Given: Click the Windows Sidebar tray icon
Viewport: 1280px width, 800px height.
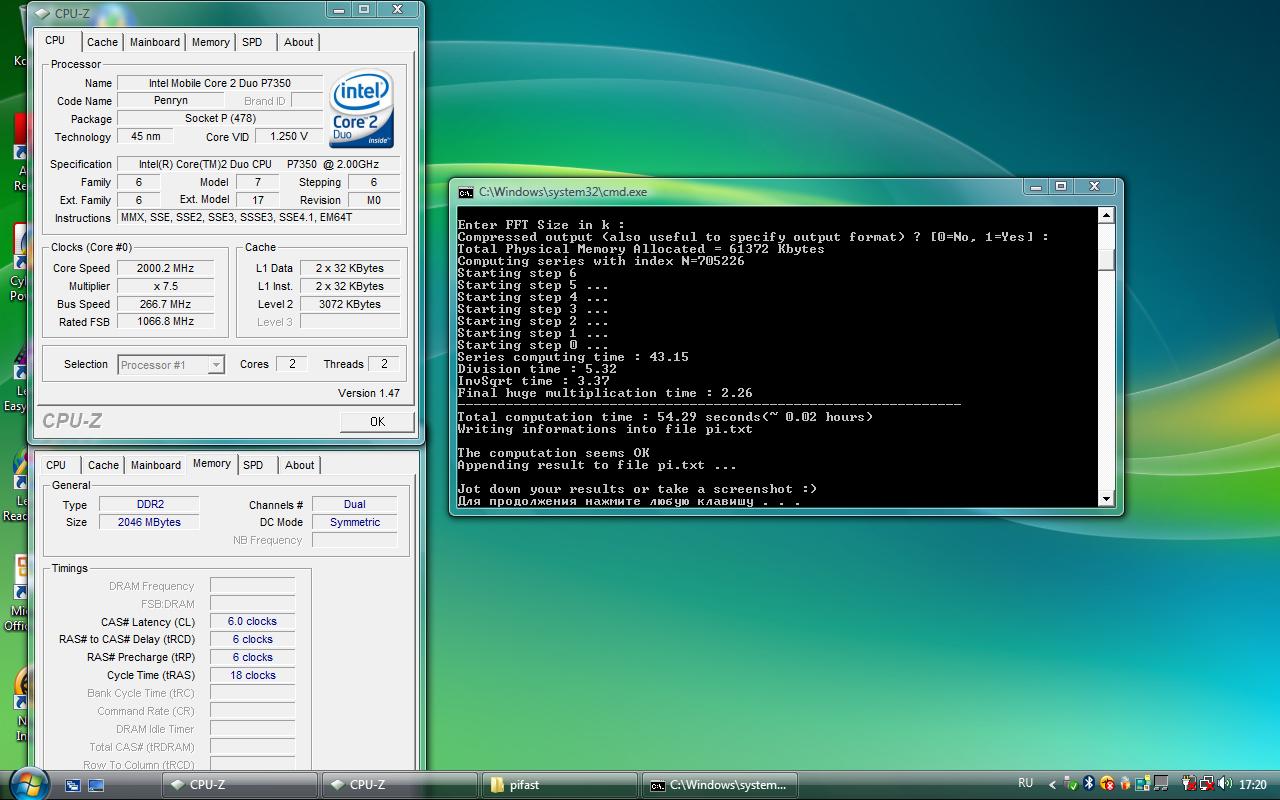Looking at the screenshot, I should 1143,784.
